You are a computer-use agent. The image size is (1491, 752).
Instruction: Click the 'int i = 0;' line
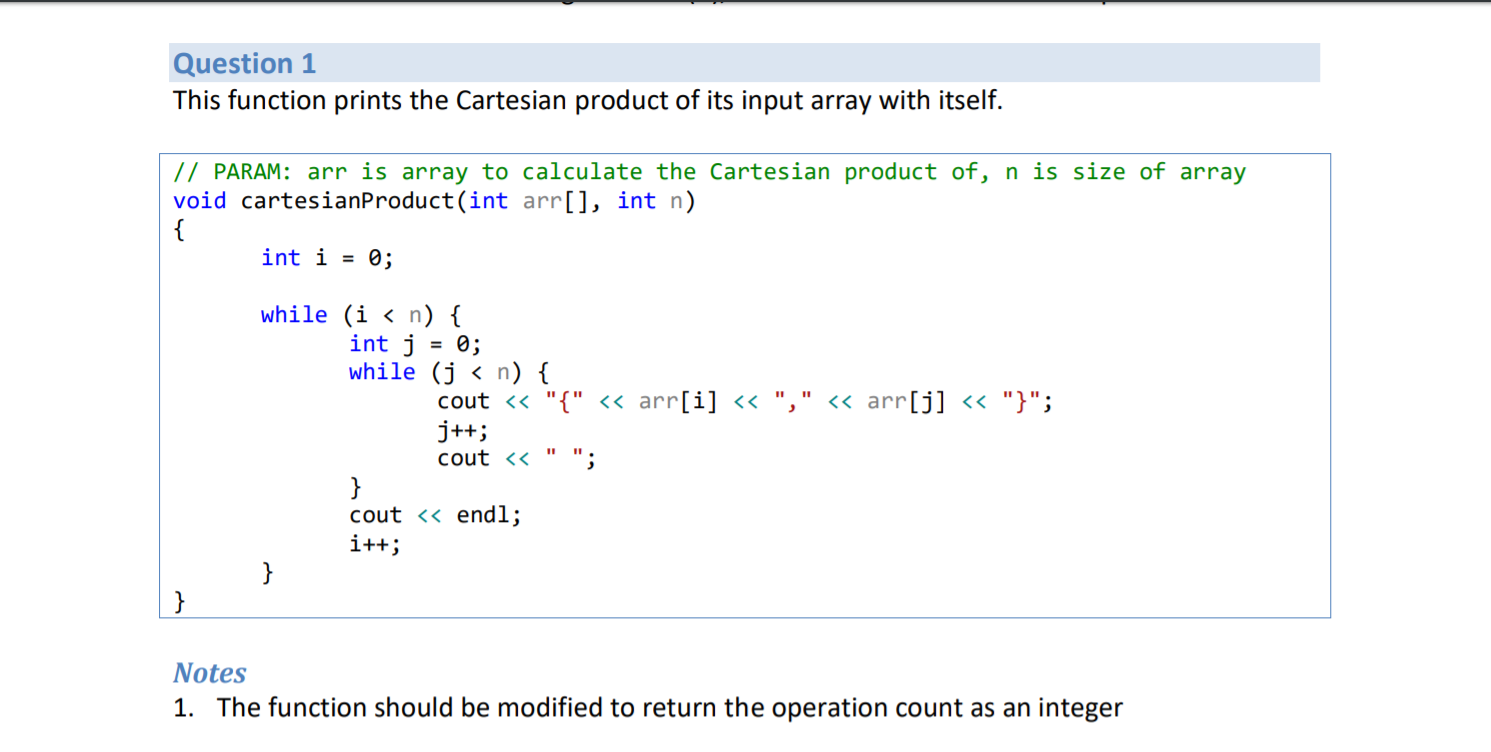(x=327, y=258)
